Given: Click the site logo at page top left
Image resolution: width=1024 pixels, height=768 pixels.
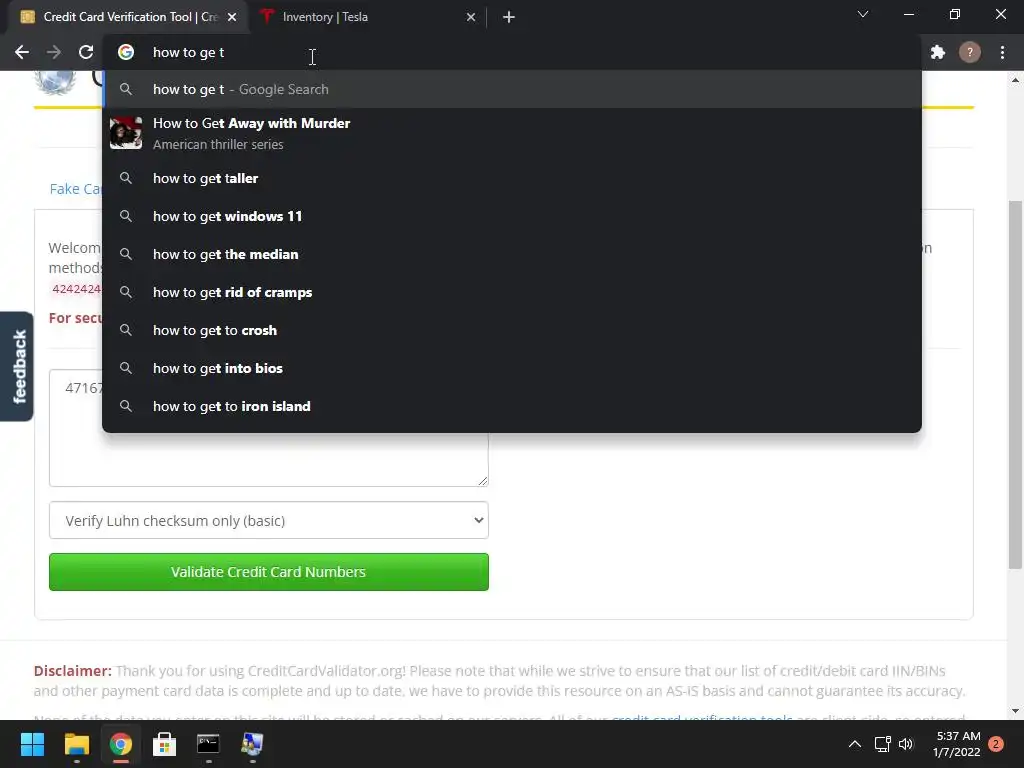Looking at the screenshot, I should (55, 82).
